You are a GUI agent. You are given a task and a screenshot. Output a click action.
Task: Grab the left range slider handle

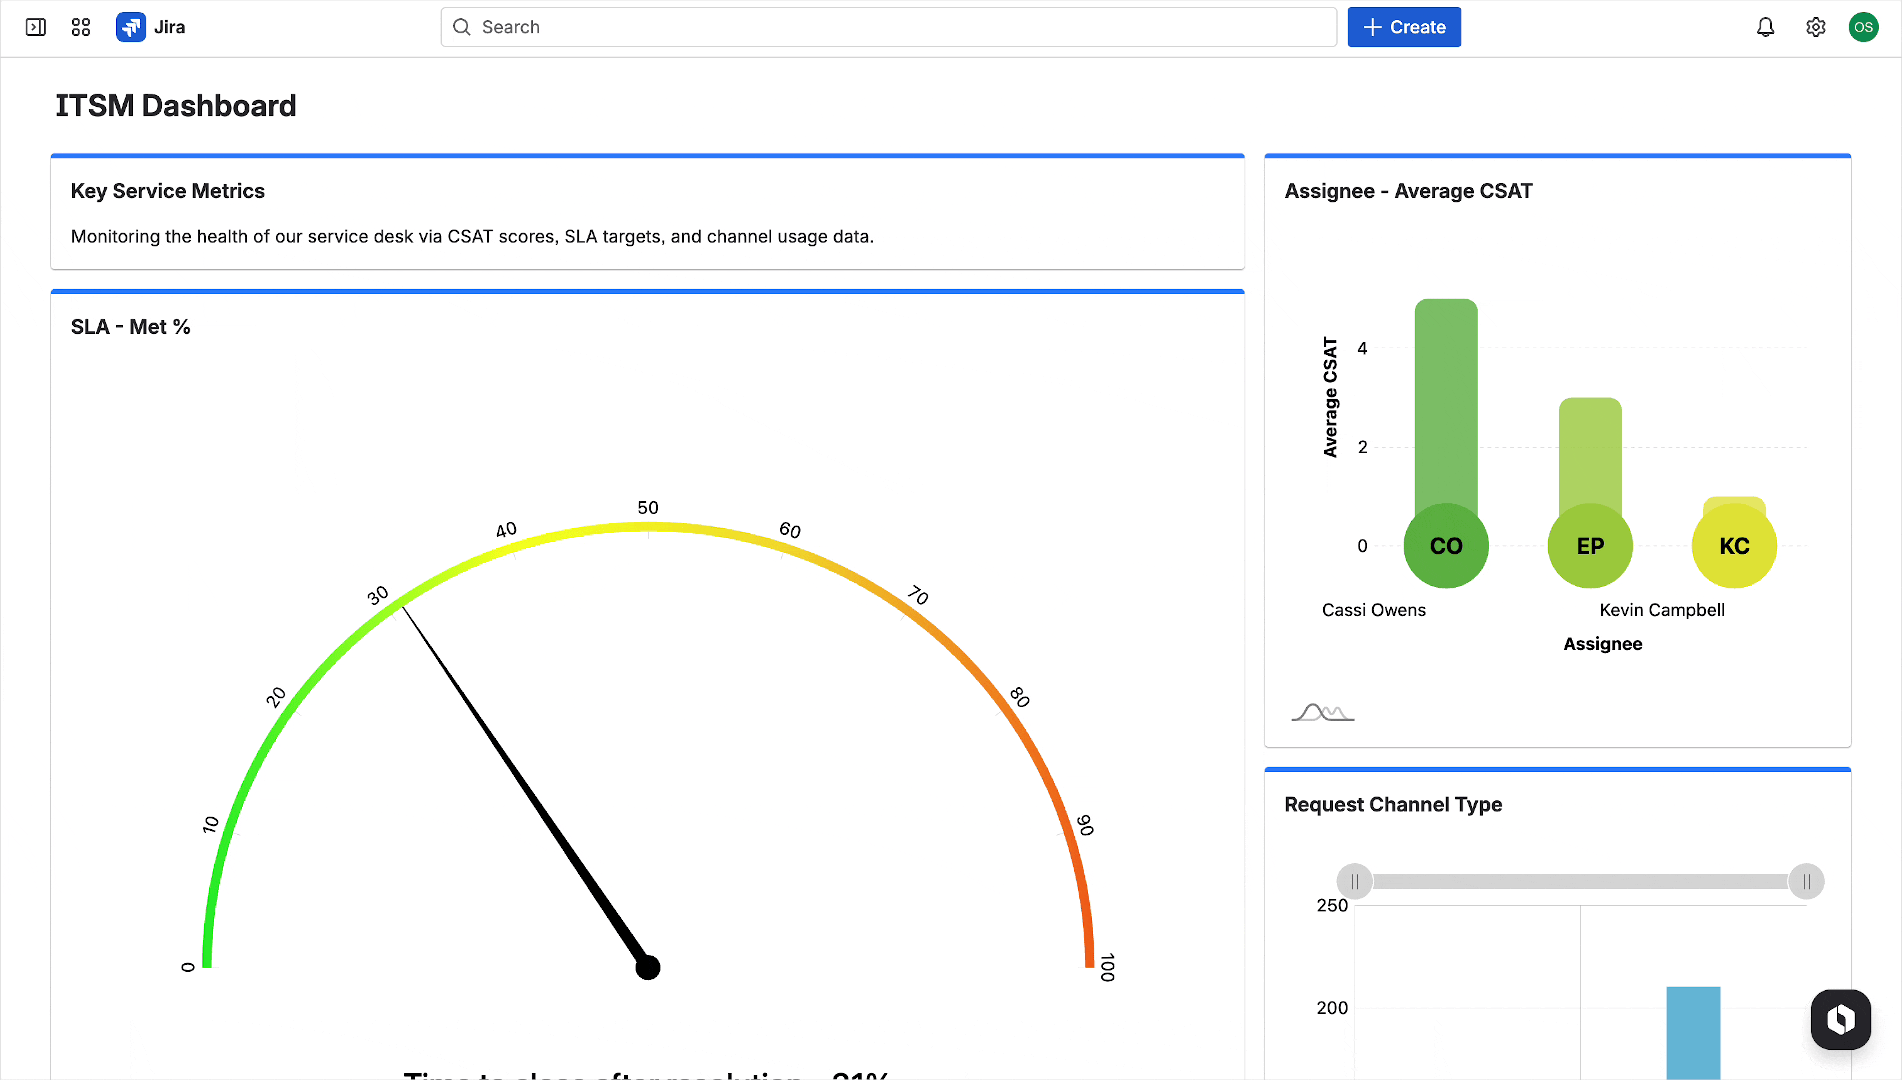[1355, 882]
